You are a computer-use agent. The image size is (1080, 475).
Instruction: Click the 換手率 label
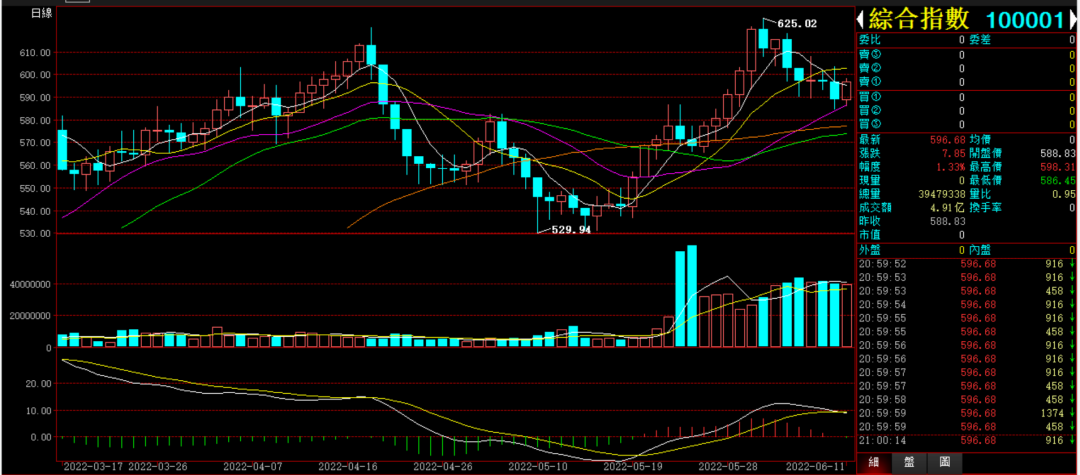click(984, 207)
